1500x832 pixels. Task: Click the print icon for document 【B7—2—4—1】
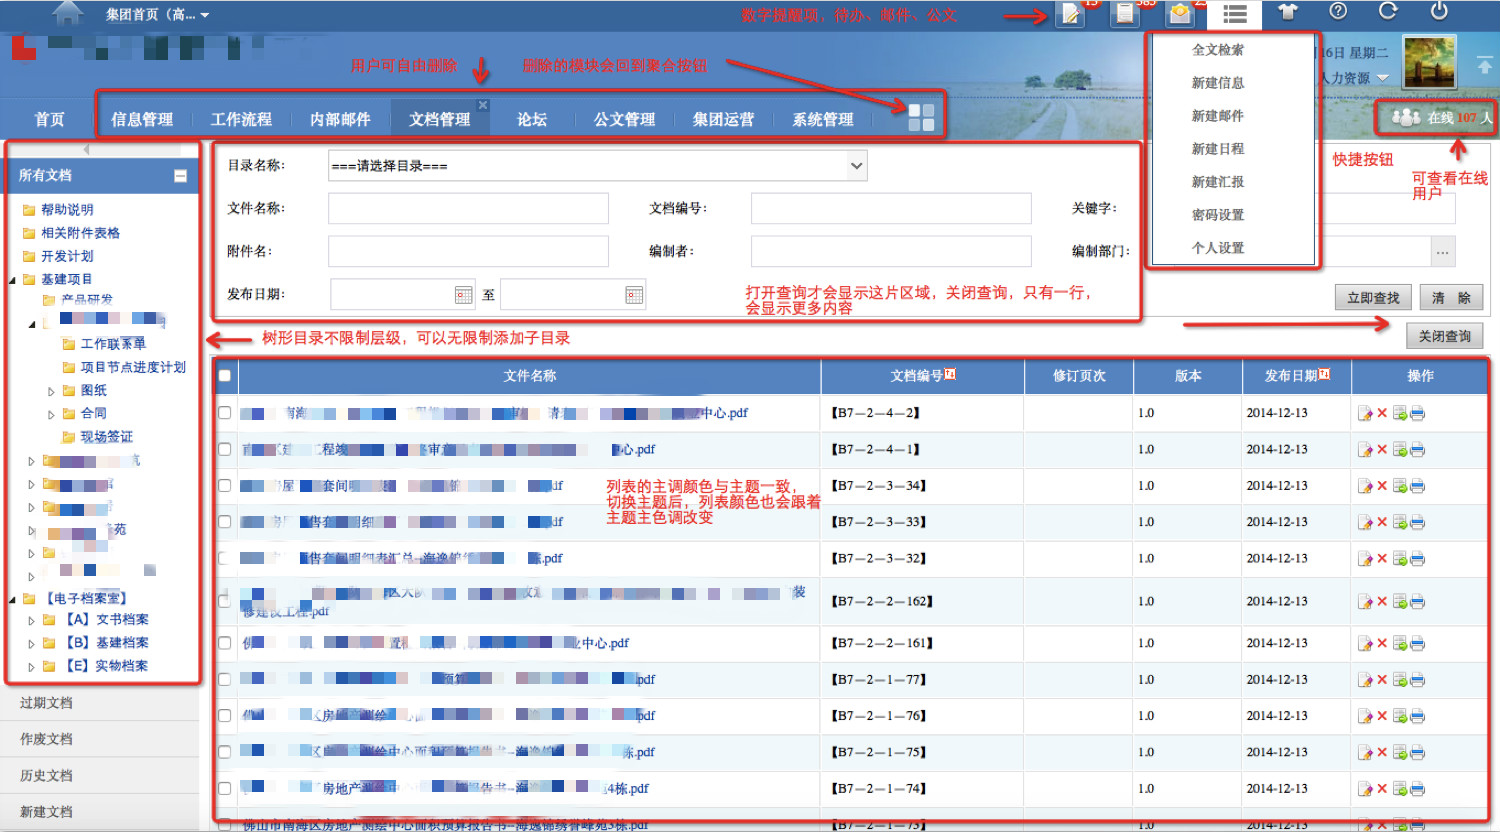tap(1417, 450)
